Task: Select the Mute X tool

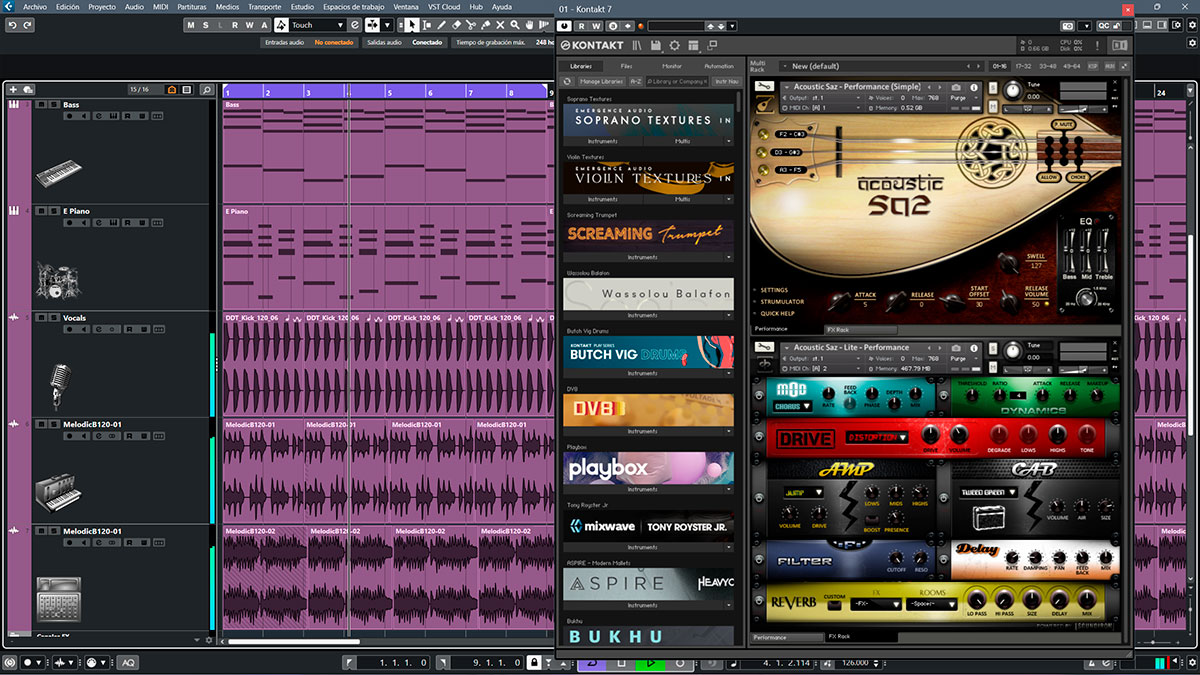Action: [x=501, y=25]
